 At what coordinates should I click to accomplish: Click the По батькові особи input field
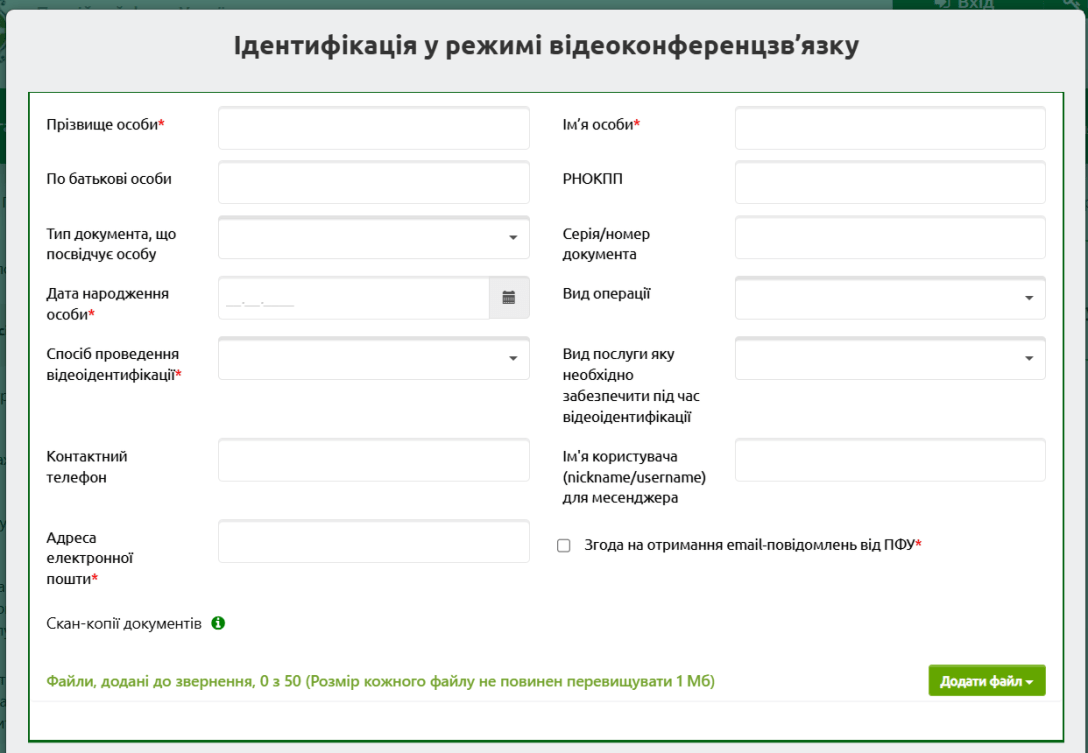click(x=373, y=181)
